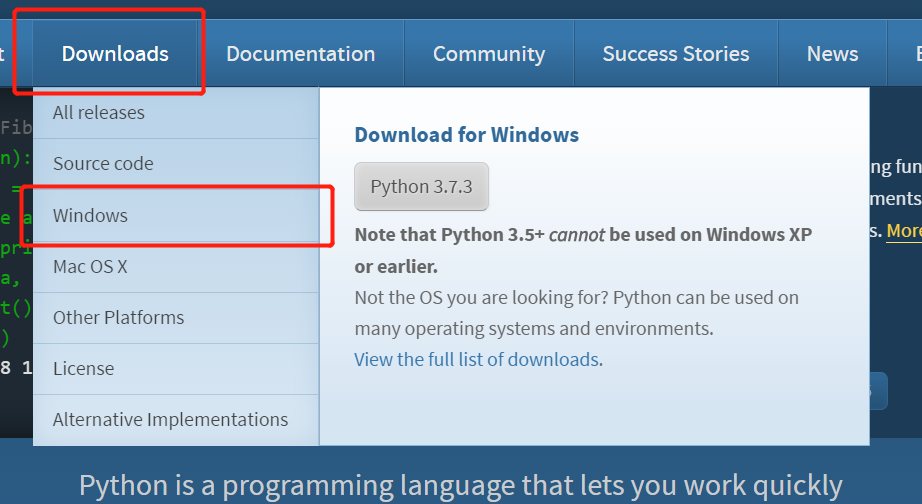This screenshot has height=504, width=922.
Task: Switch to the News tab
Action: [832, 54]
